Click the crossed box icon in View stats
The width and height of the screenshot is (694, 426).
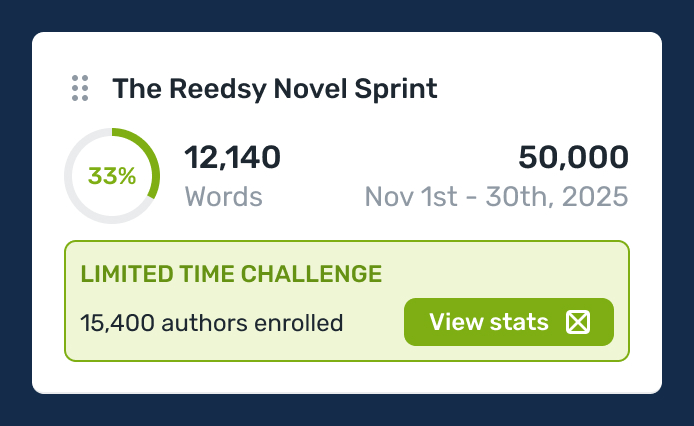click(x=578, y=322)
